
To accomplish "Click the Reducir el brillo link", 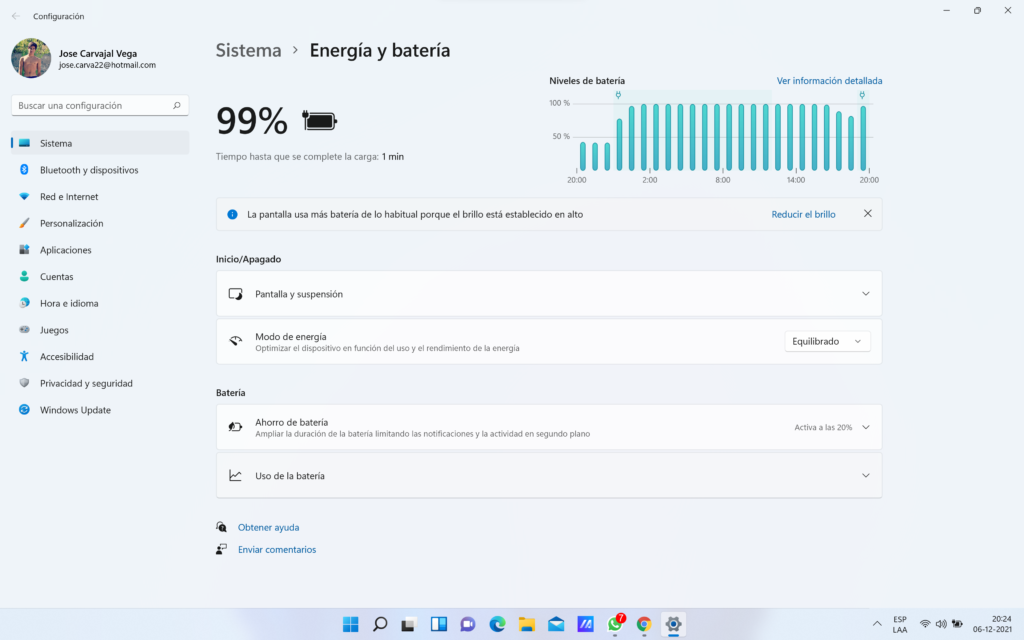I will click(x=803, y=214).
